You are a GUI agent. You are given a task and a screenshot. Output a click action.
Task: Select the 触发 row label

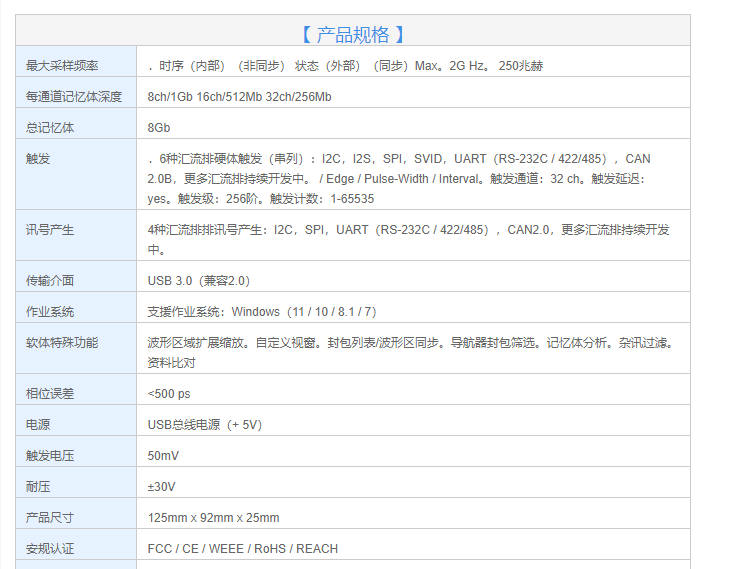coord(38,159)
